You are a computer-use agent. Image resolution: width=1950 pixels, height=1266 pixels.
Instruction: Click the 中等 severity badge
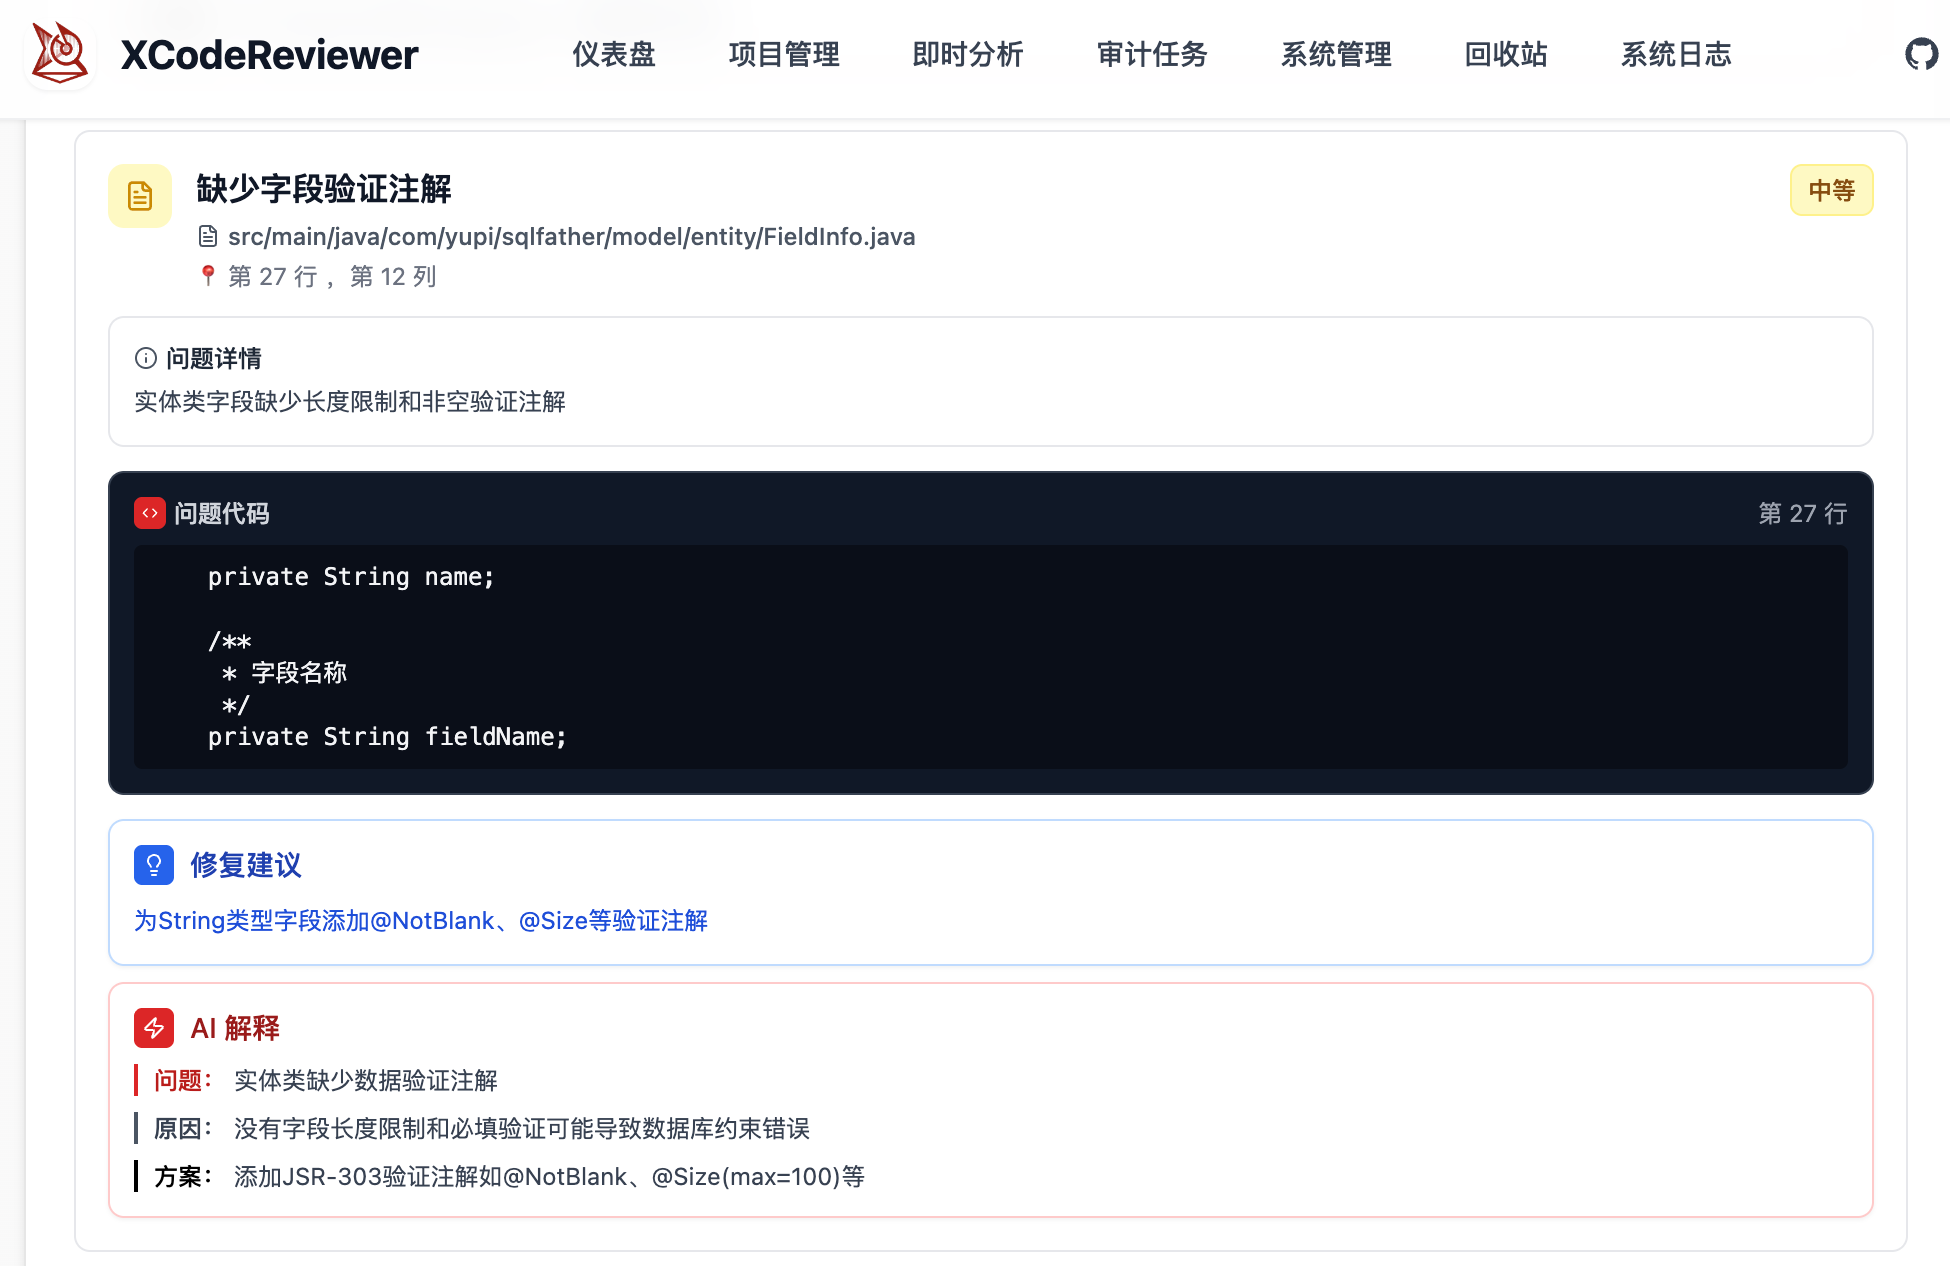(1831, 190)
